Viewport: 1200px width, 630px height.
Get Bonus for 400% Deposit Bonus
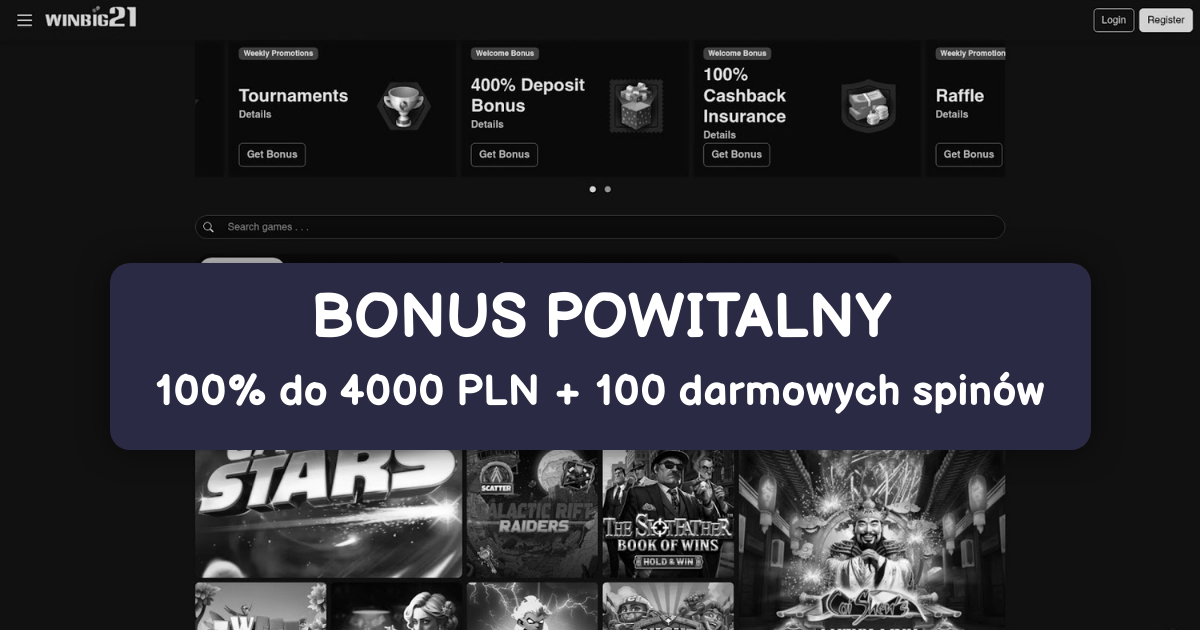click(x=504, y=154)
